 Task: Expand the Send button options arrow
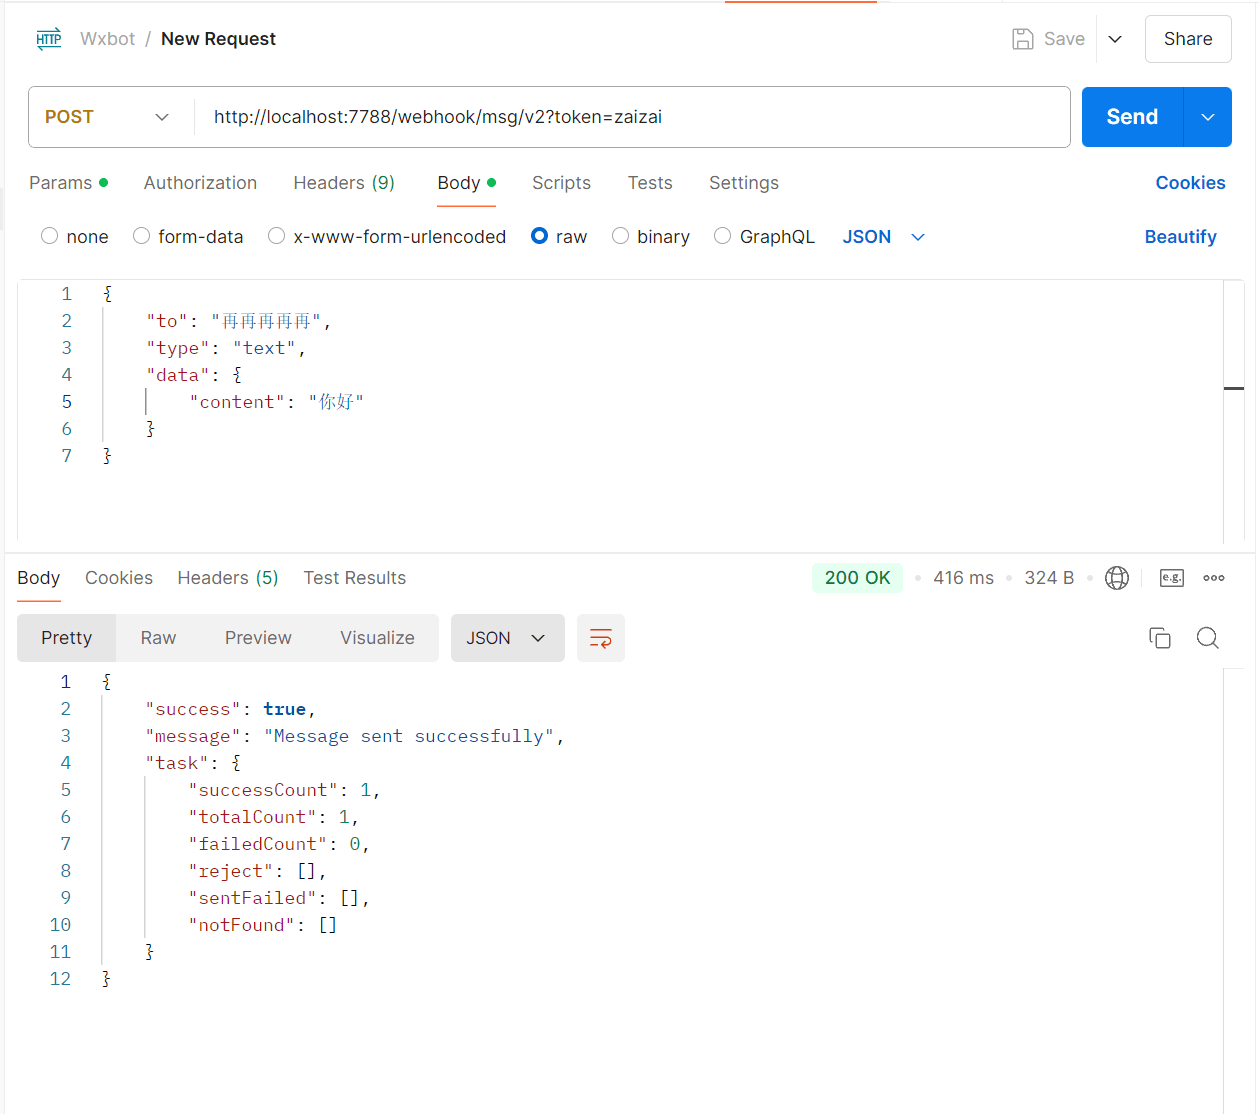click(x=1207, y=117)
